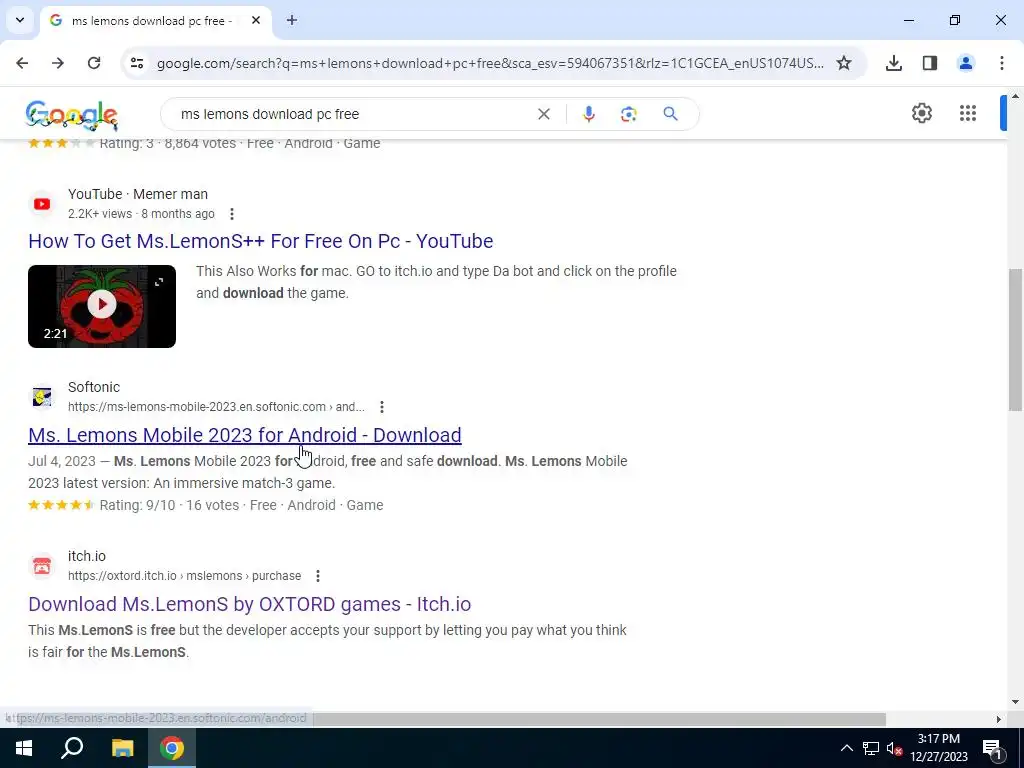Open network status tray icon

pos(871,748)
